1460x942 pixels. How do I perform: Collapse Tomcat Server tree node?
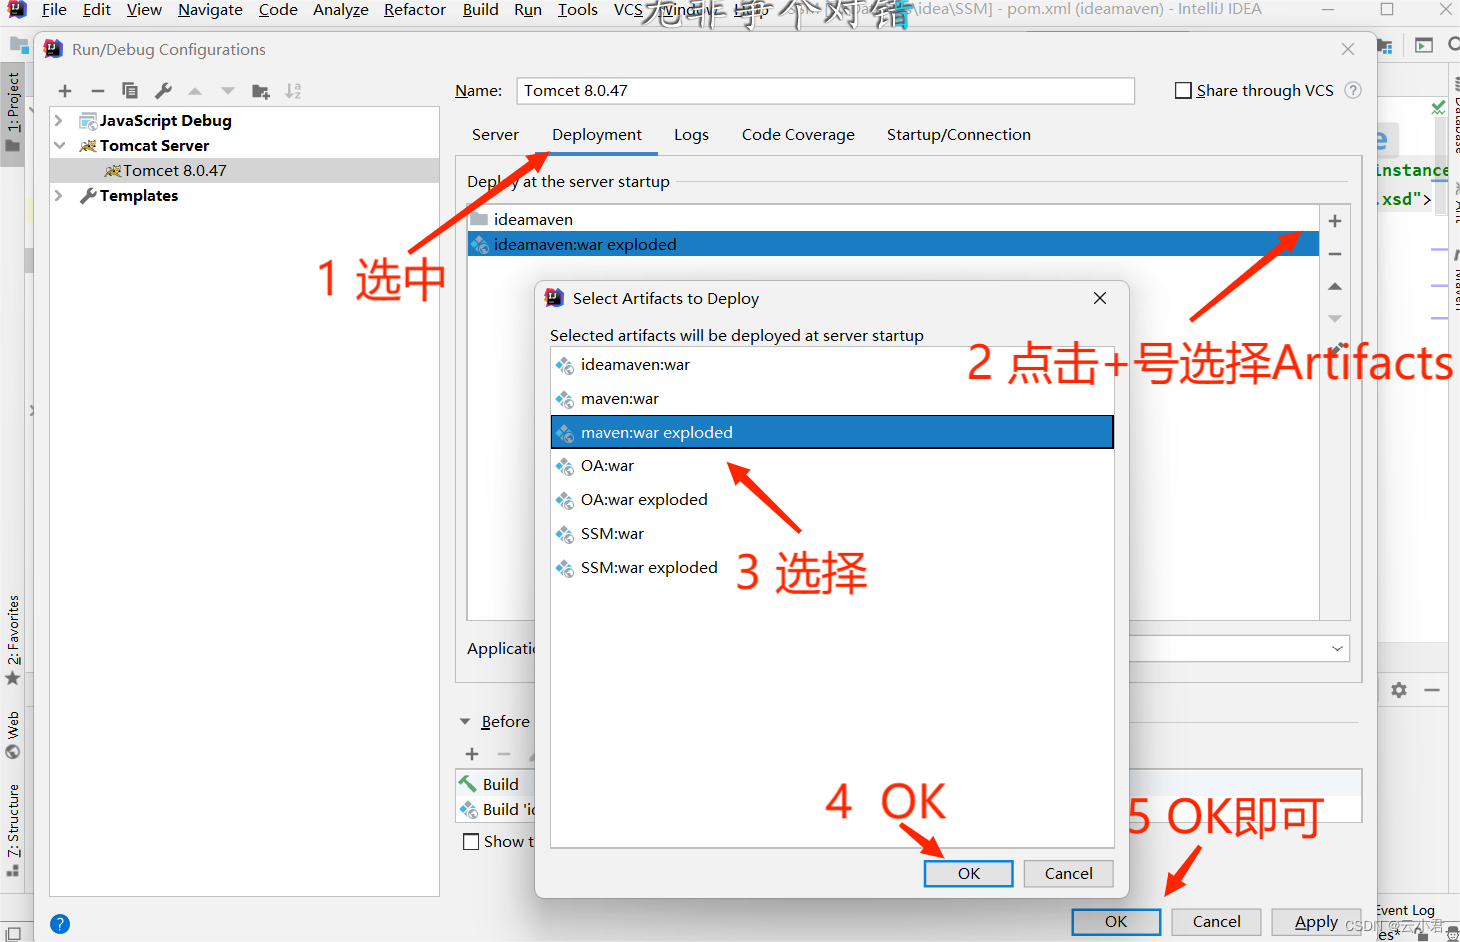point(59,145)
